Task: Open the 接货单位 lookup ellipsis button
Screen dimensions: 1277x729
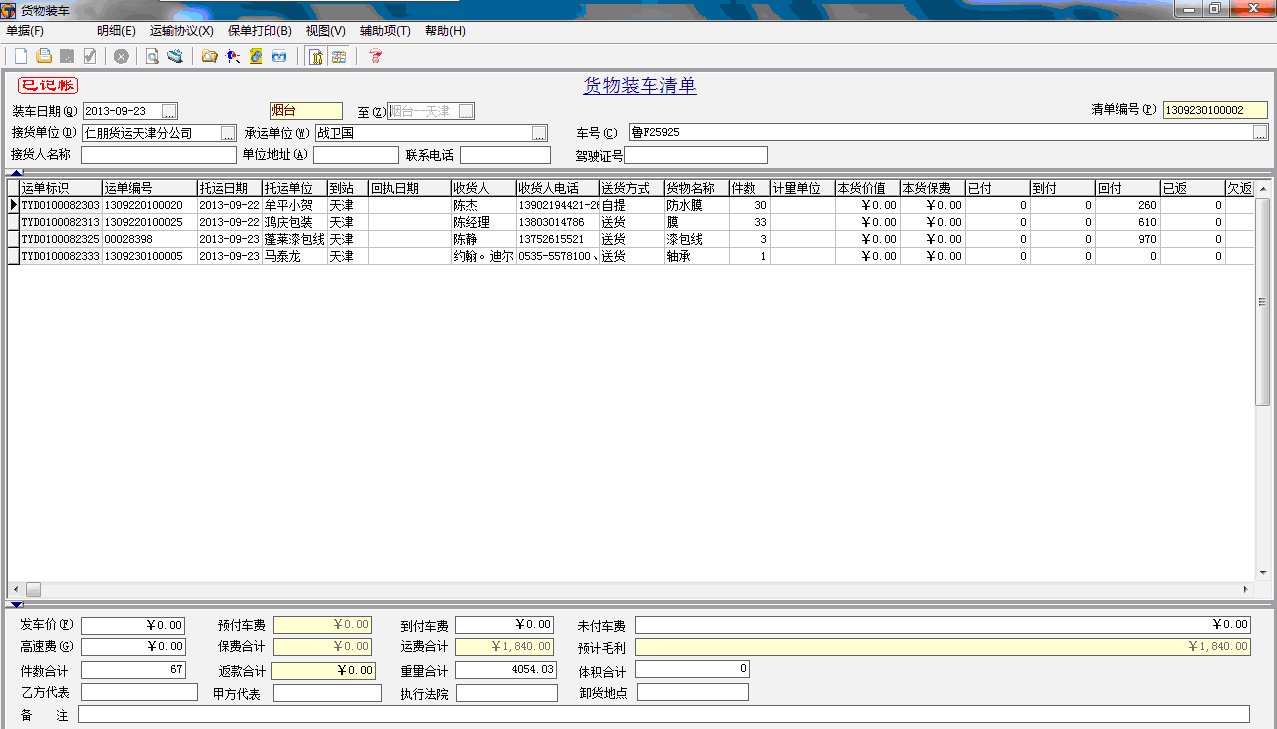Action: tap(228, 133)
